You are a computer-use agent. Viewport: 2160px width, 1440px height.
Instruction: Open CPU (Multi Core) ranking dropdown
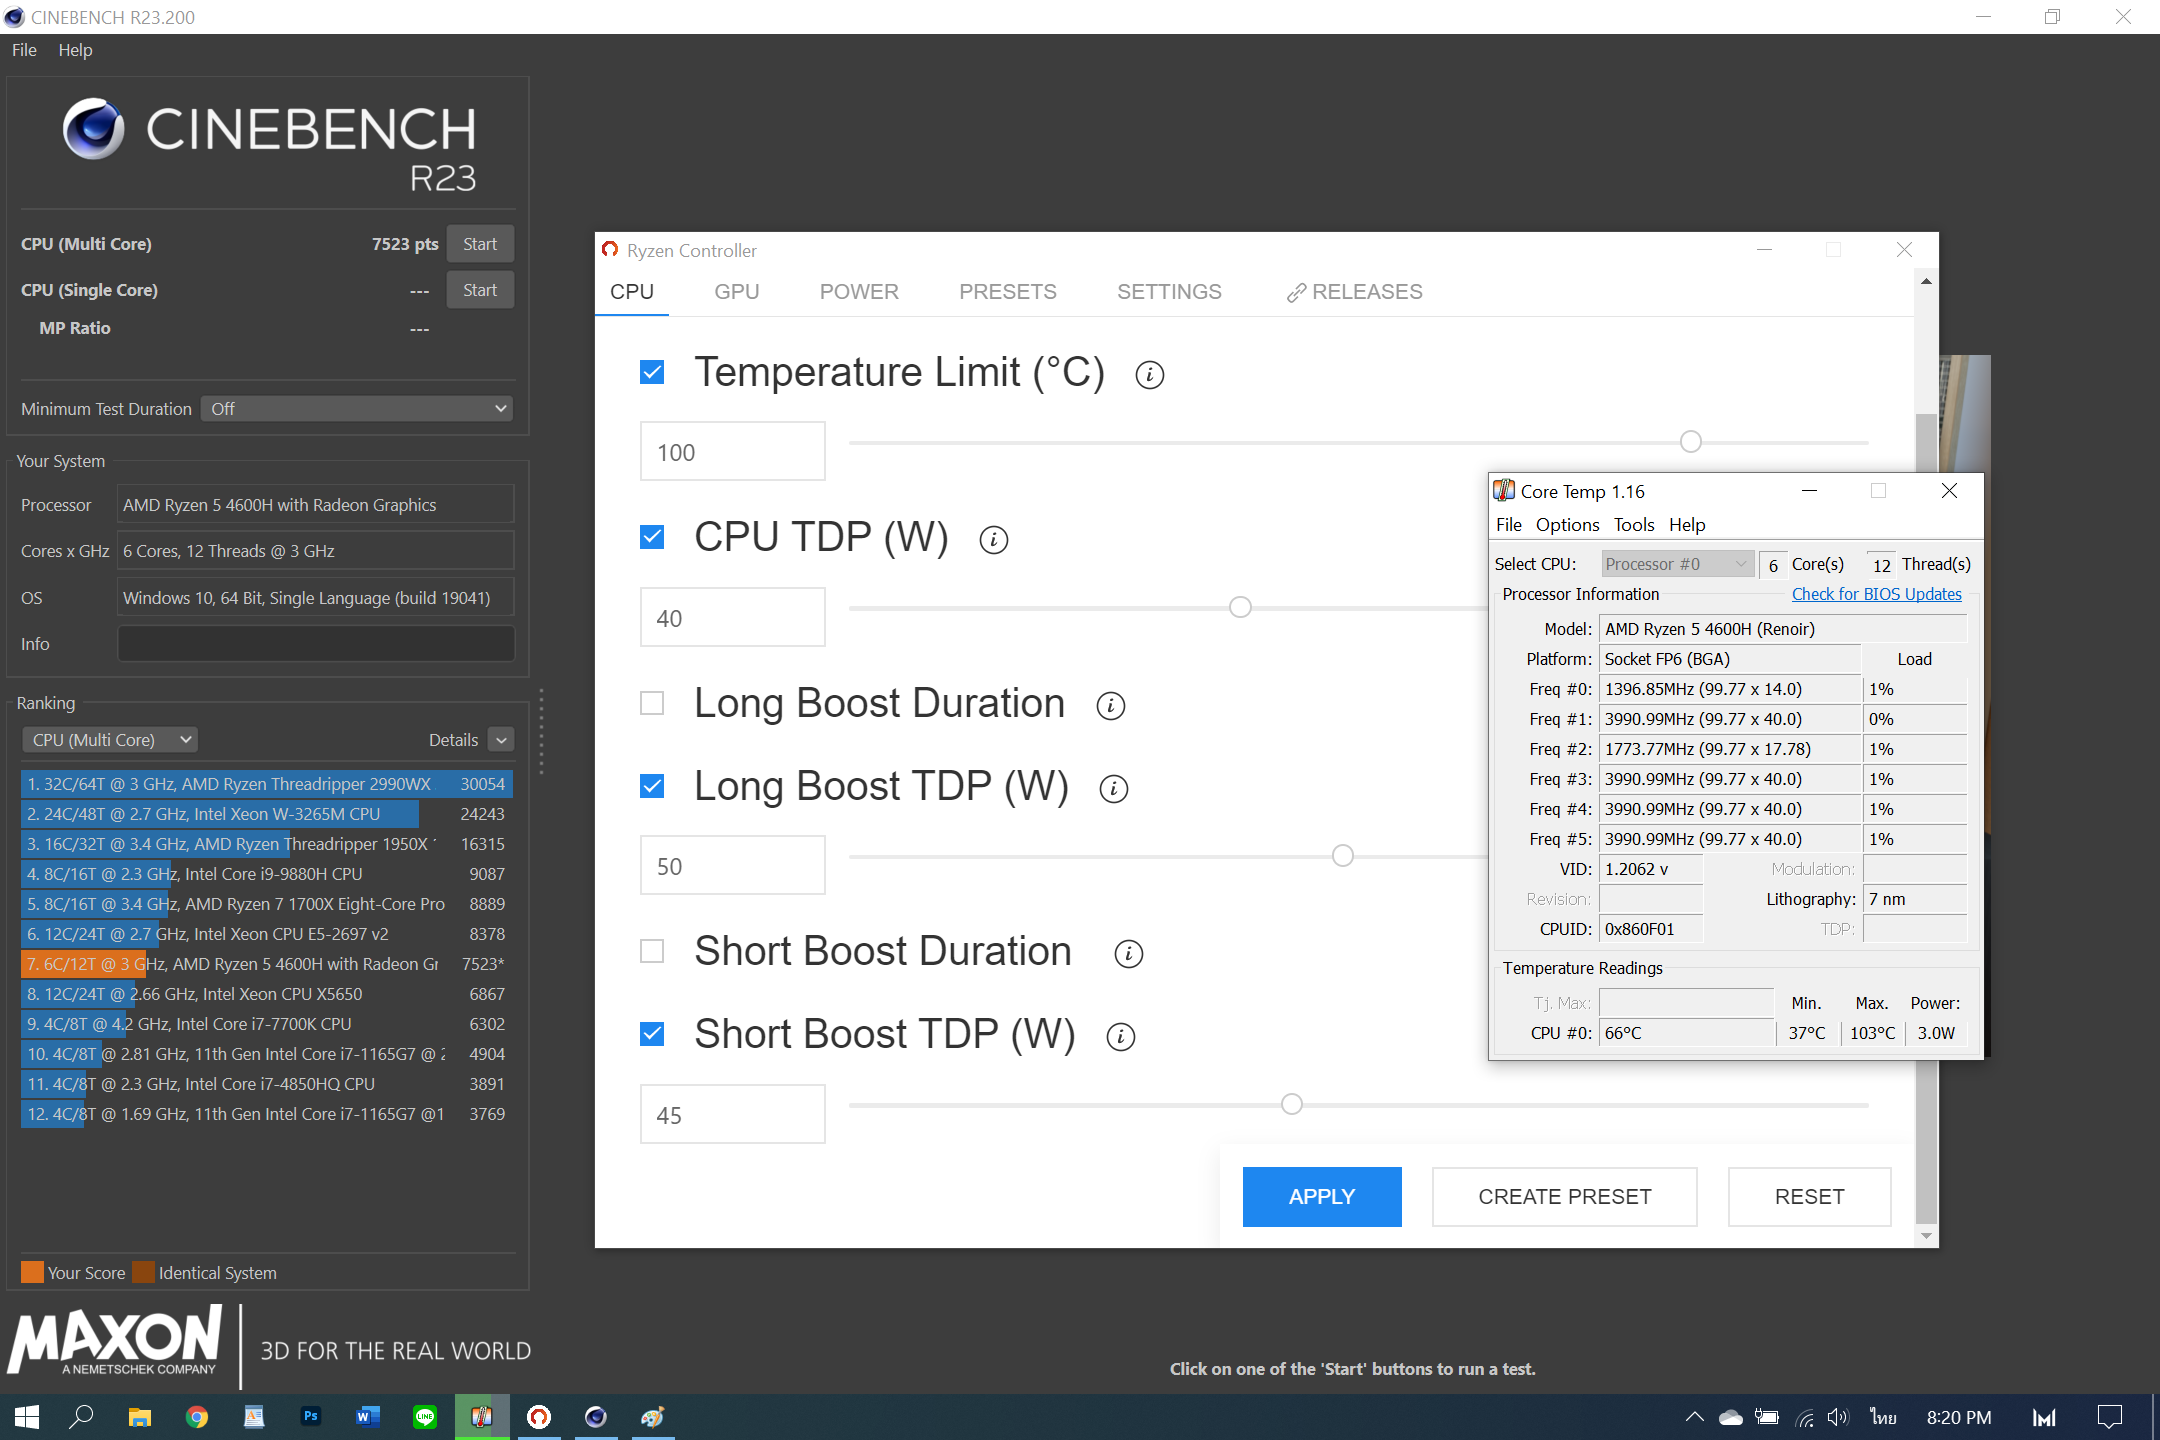(x=110, y=740)
